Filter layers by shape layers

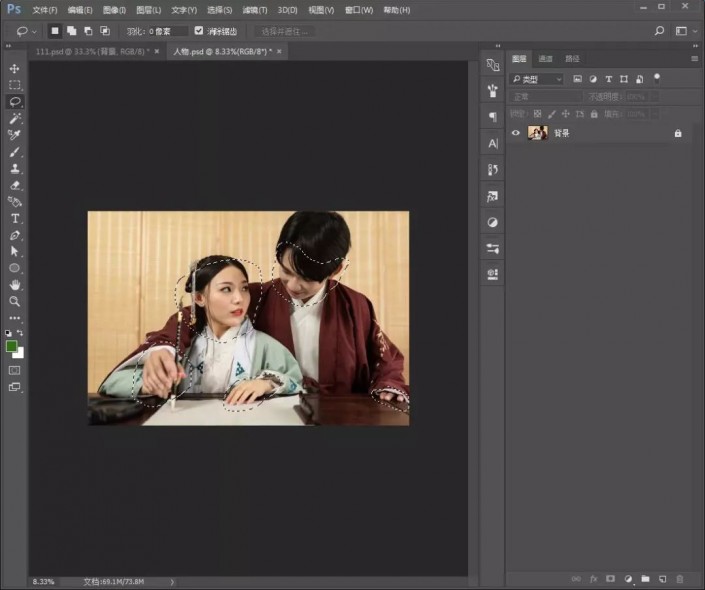(x=624, y=79)
